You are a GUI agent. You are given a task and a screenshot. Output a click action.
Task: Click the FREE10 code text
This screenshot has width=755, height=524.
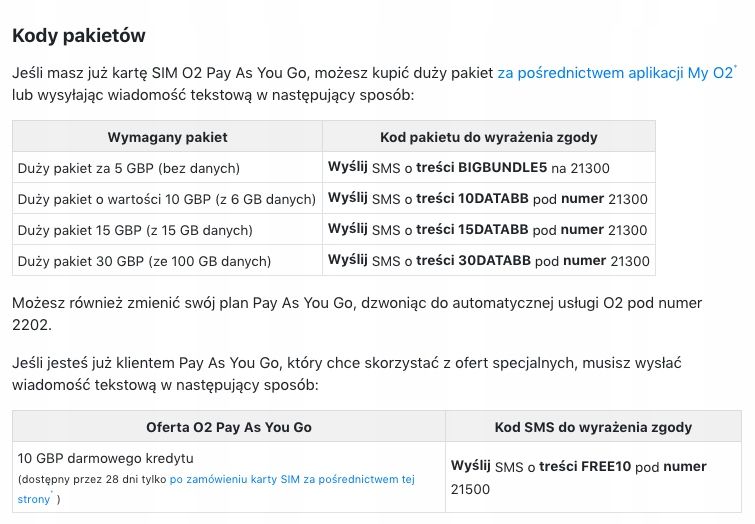click(606, 466)
